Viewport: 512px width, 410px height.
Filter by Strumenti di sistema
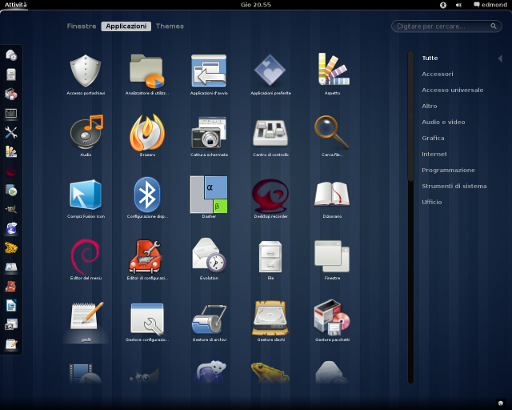coord(454,186)
